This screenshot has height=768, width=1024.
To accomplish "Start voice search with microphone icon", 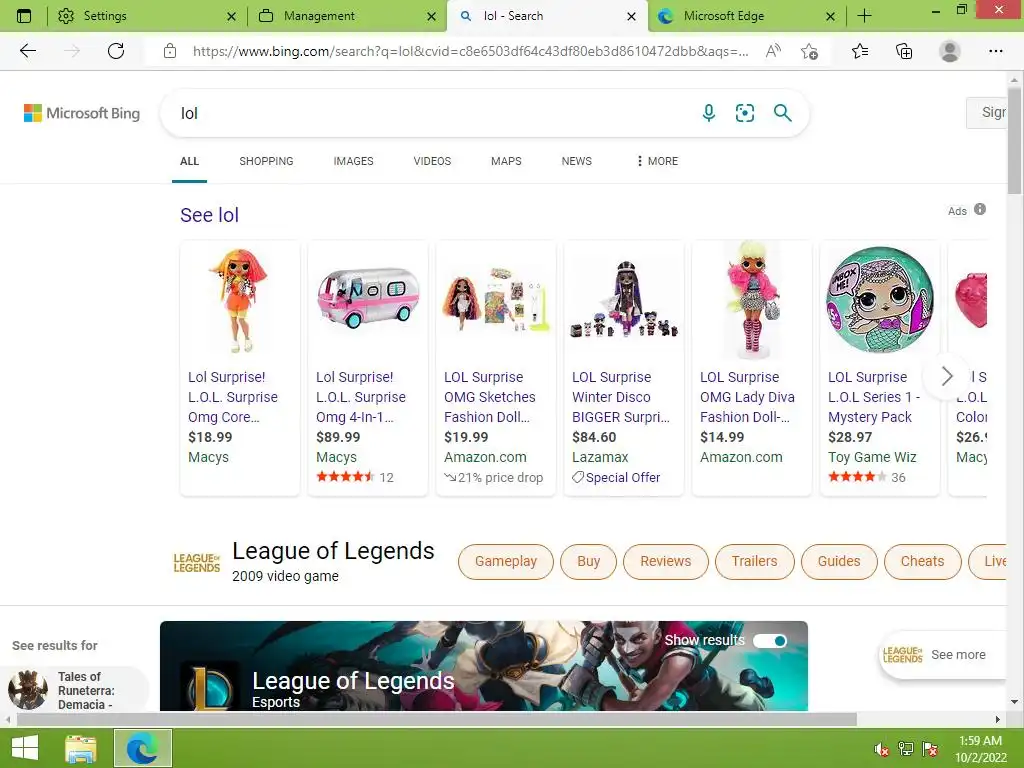I will (x=709, y=113).
